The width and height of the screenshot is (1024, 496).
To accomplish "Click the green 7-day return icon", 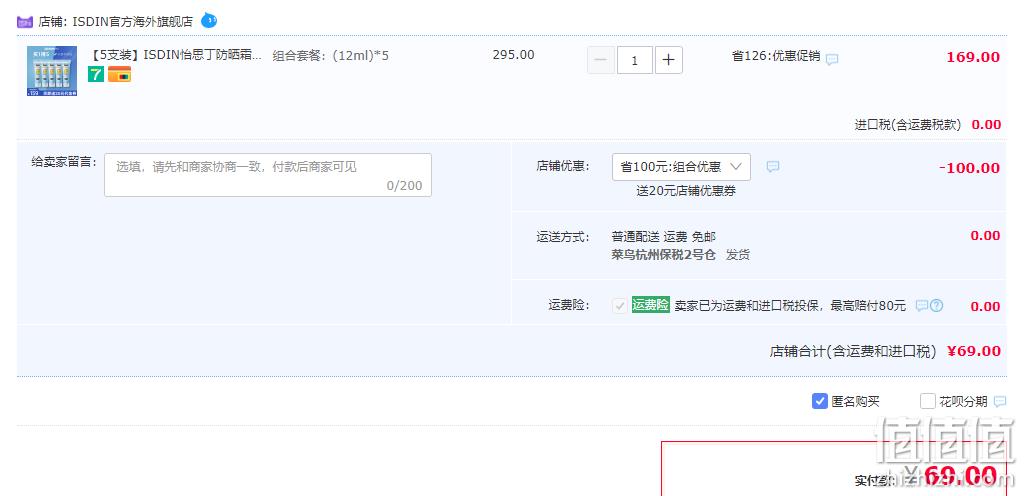I will point(96,74).
